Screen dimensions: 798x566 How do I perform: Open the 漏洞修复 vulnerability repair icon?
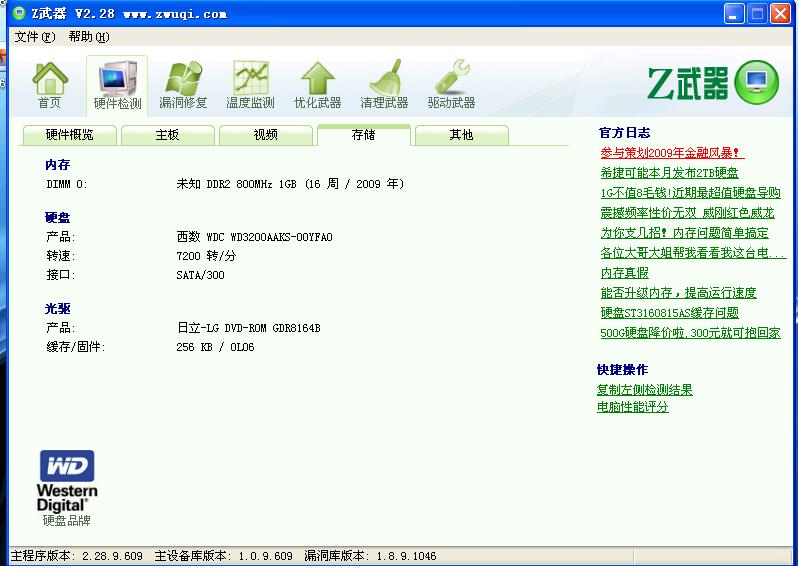click(183, 85)
